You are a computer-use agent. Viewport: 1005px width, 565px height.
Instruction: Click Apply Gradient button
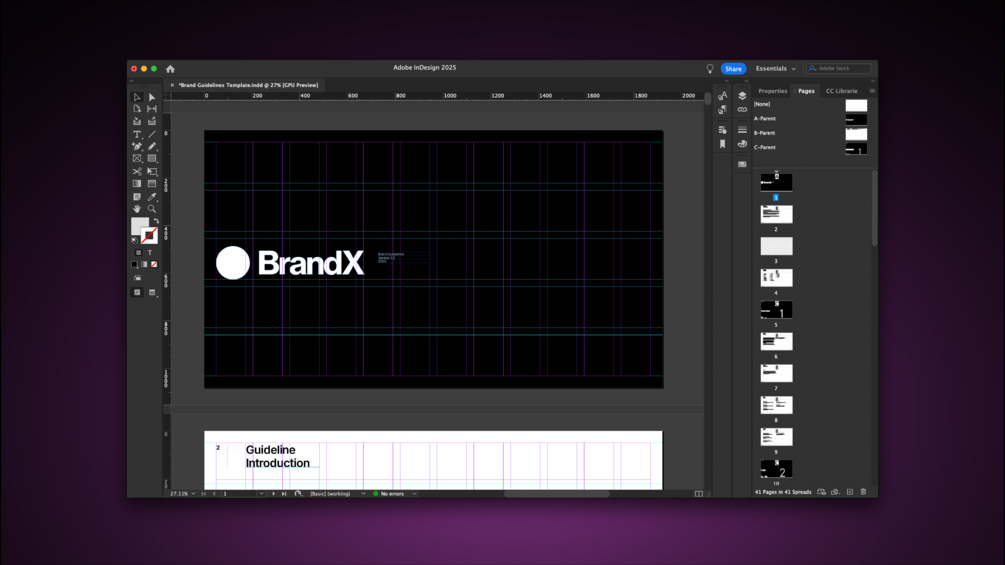pos(144,265)
